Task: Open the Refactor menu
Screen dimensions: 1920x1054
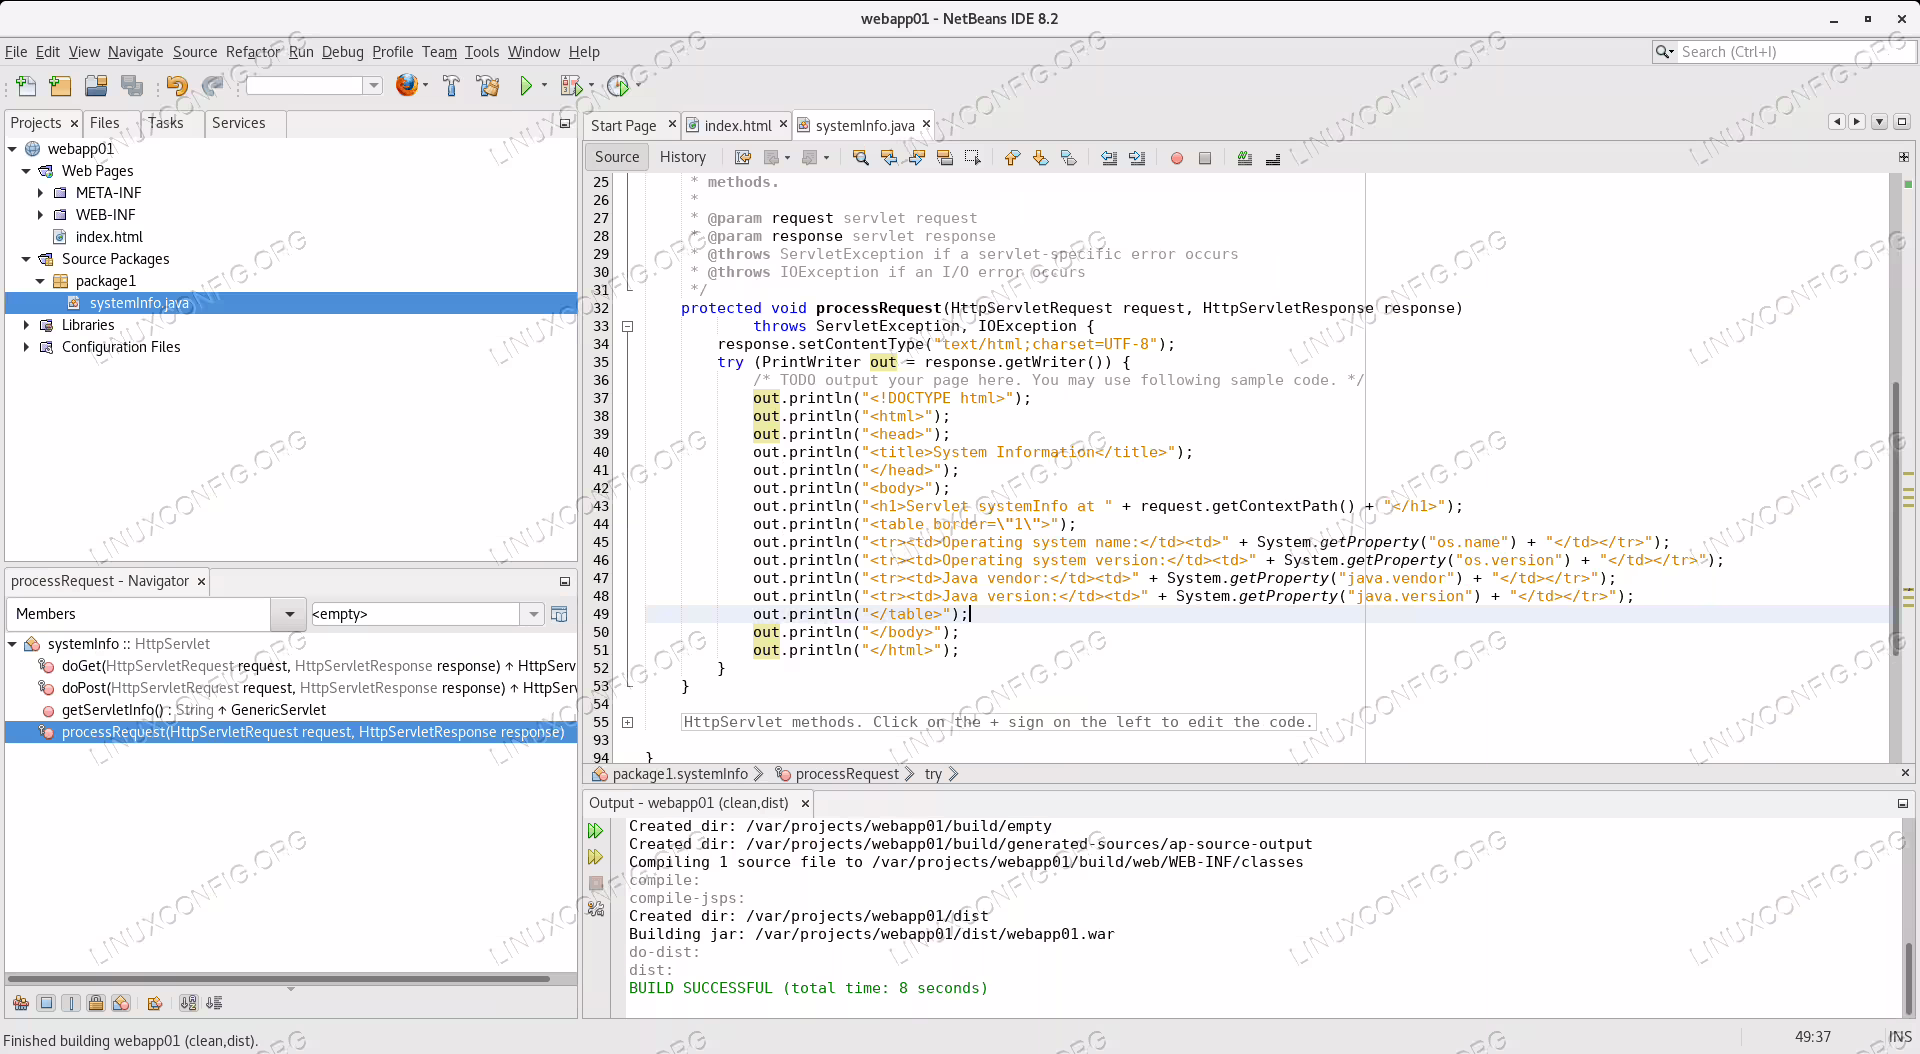Action: click(253, 52)
